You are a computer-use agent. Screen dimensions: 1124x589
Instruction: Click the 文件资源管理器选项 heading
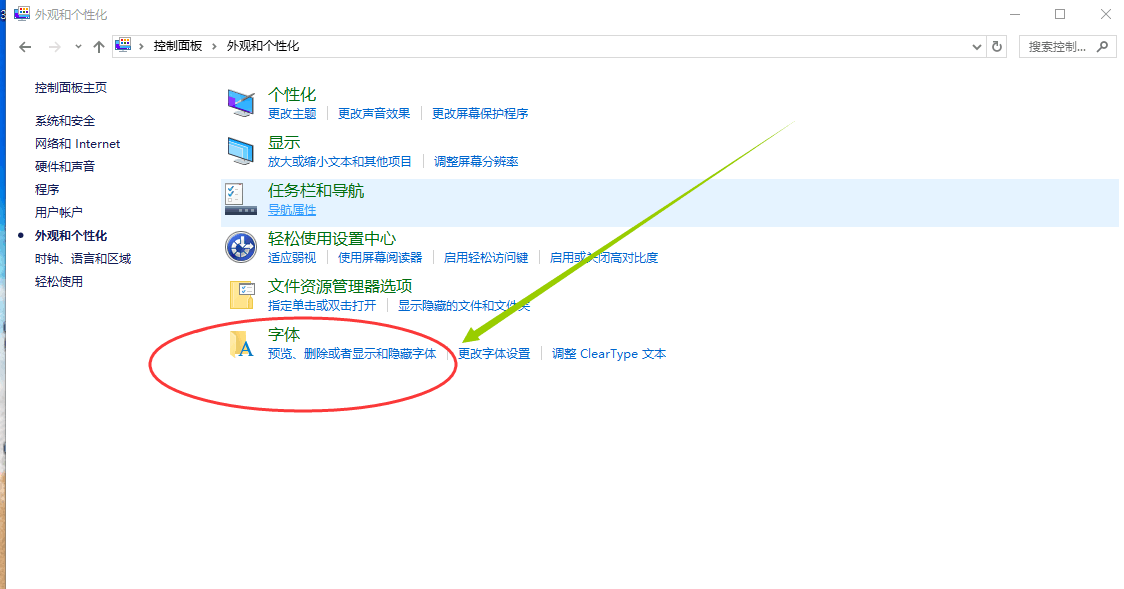point(340,287)
